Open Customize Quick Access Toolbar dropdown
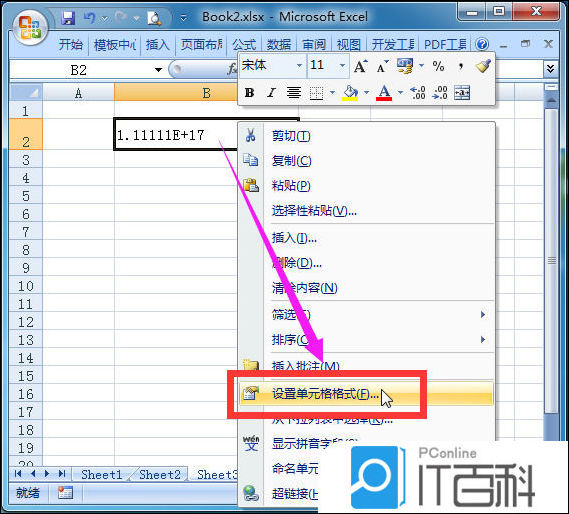Image resolution: width=569 pixels, height=514 pixels. pos(184,18)
